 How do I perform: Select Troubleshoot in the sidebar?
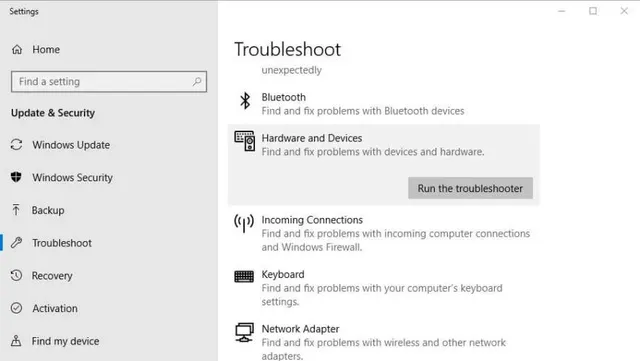coord(62,243)
